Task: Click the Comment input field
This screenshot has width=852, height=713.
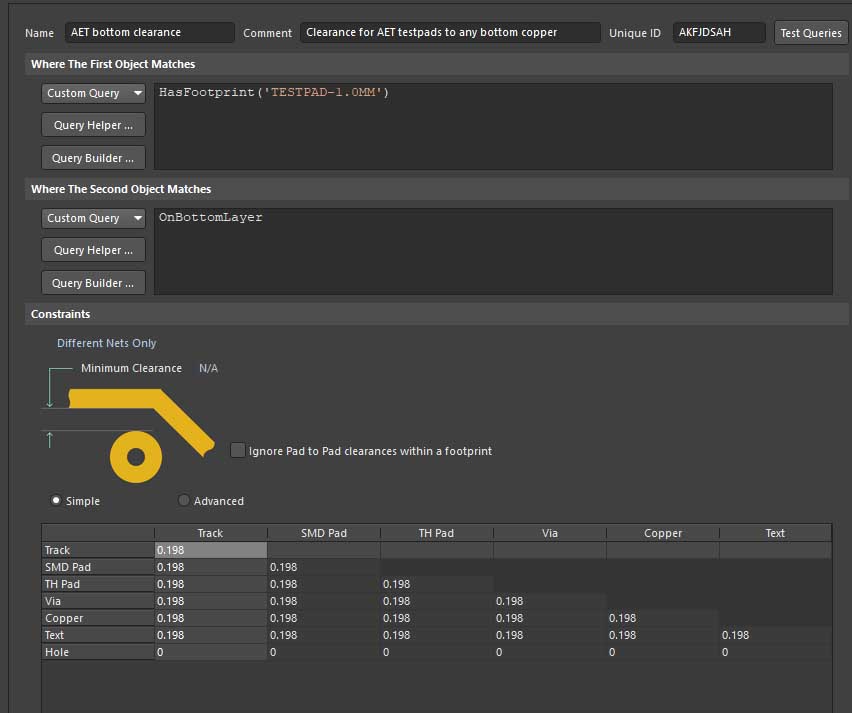Action: [450, 33]
